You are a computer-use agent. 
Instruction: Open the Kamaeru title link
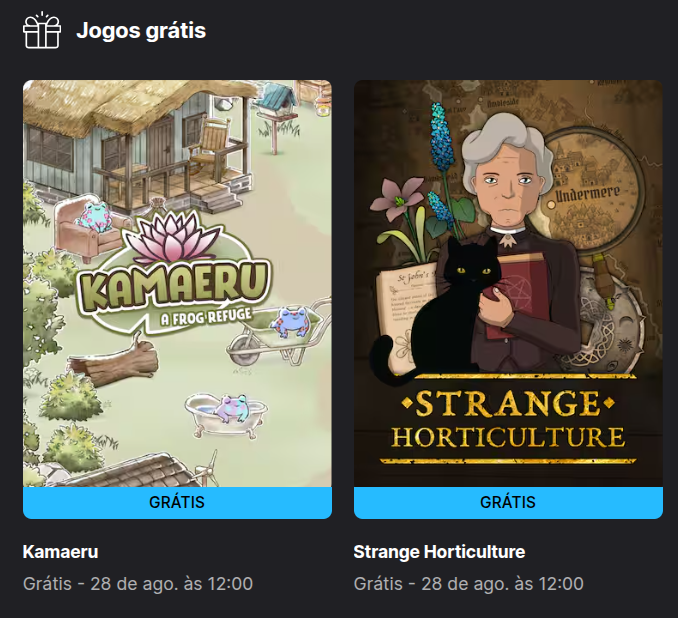click(61, 552)
